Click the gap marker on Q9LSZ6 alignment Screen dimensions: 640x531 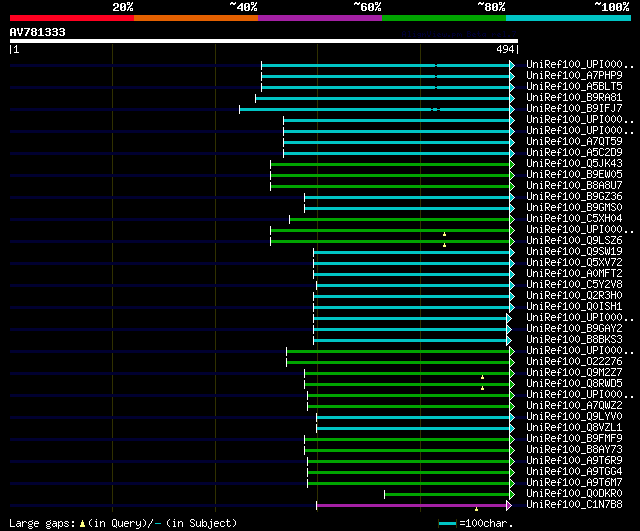[x=444, y=245]
